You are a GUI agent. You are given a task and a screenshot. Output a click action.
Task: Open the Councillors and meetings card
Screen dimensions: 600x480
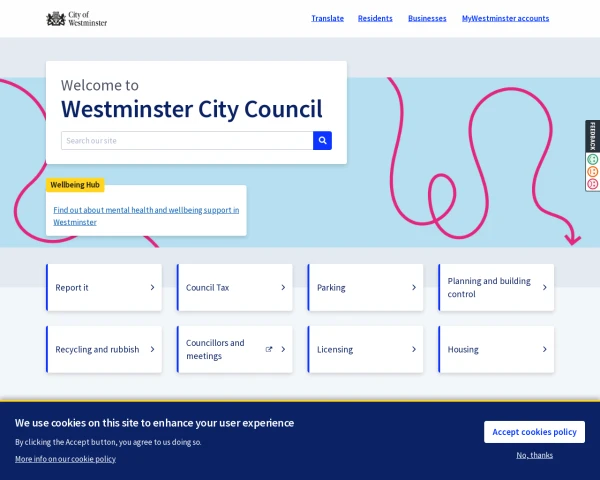(x=235, y=349)
